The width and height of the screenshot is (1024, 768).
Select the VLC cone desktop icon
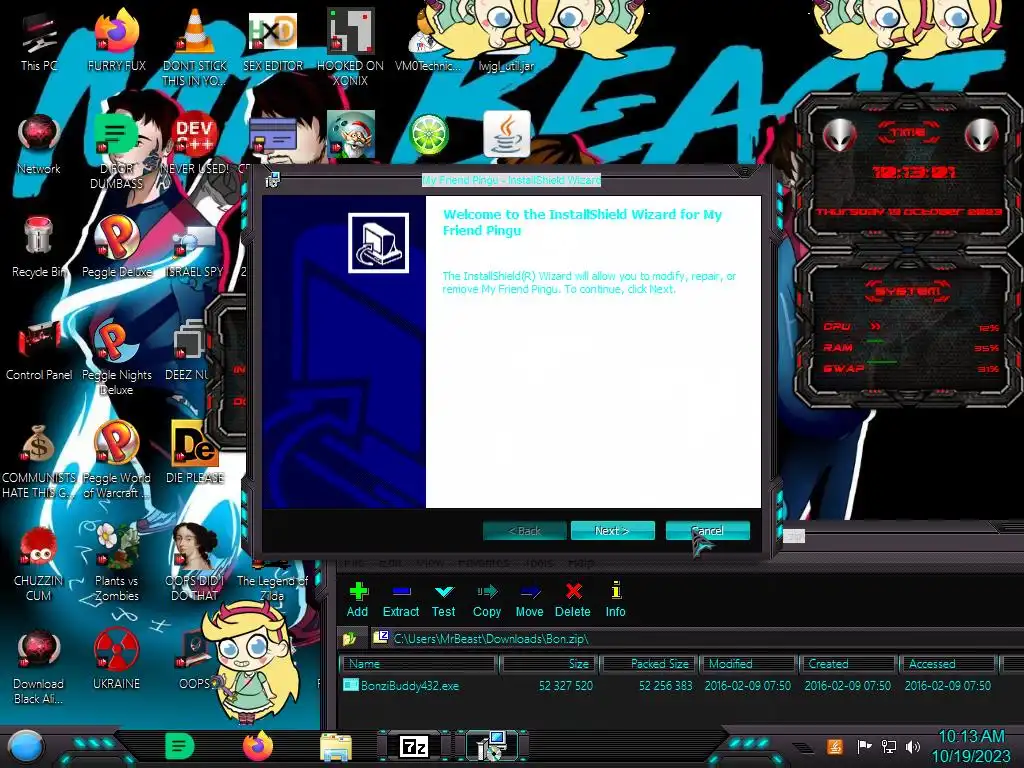(195, 48)
